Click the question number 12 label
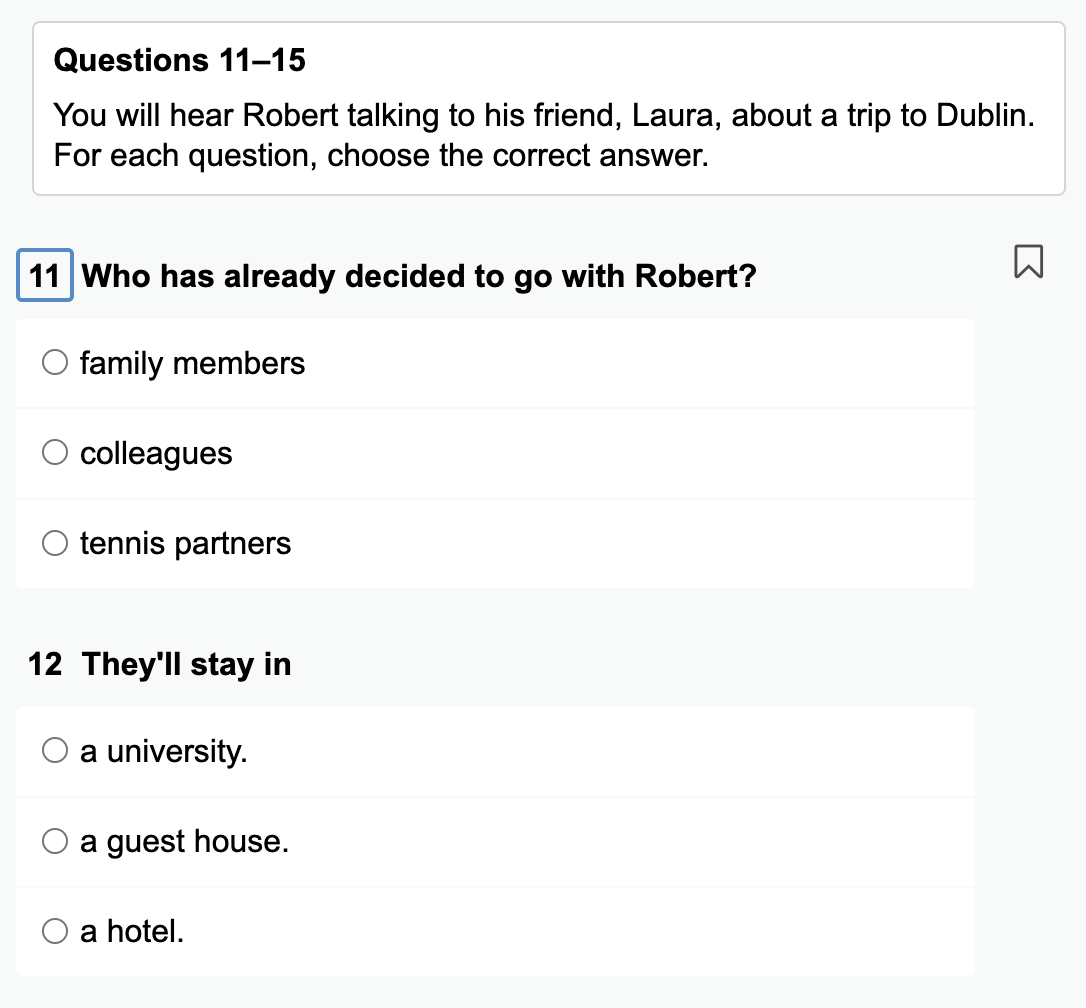 point(45,664)
